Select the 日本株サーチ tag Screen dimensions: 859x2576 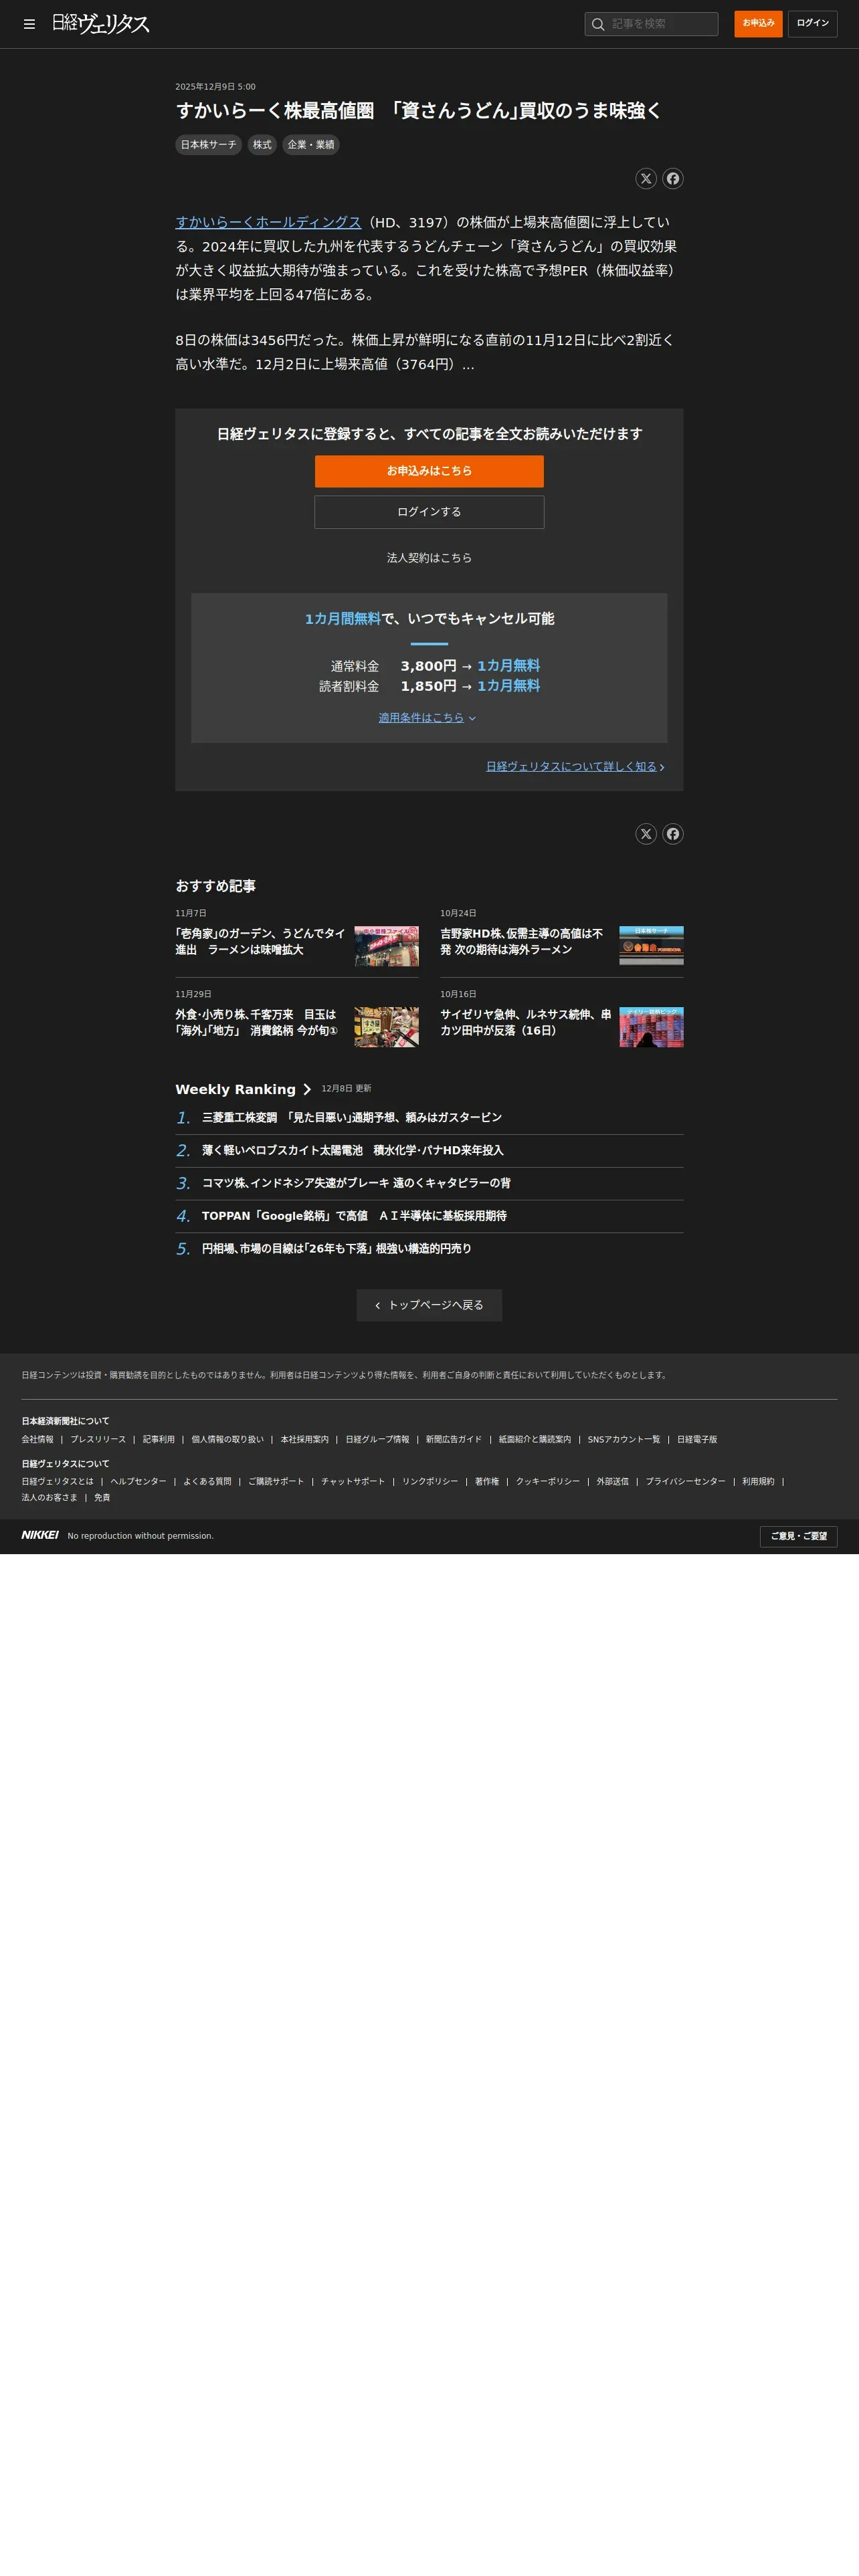point(209,145)
